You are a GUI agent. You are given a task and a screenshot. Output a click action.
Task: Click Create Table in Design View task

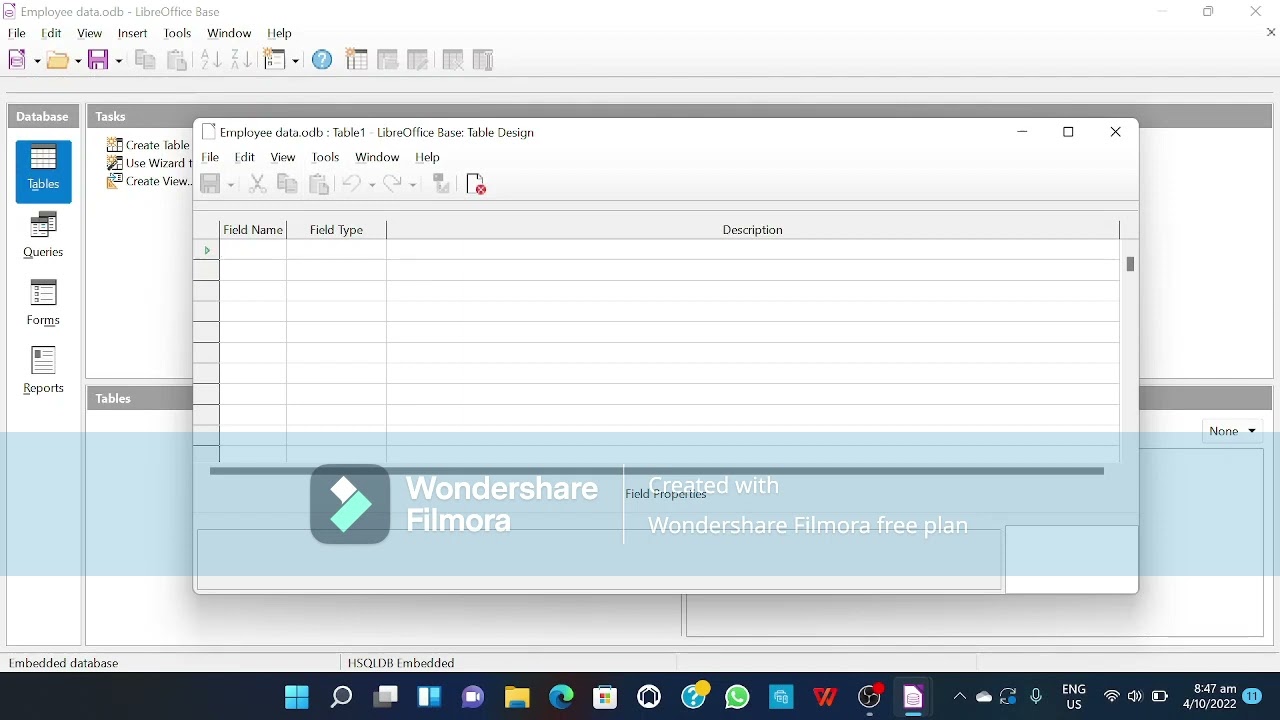pyautogui.click(x=148, y=145)
